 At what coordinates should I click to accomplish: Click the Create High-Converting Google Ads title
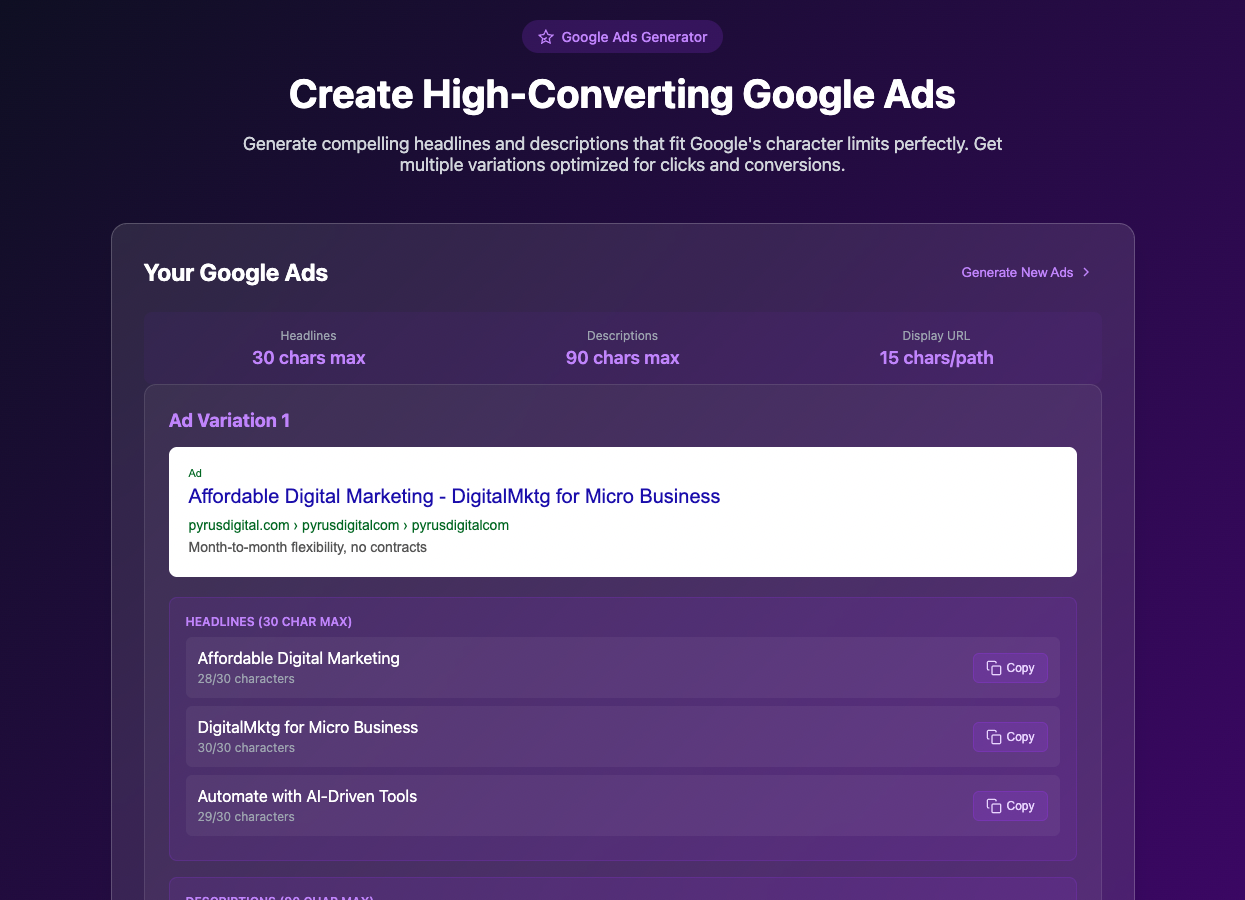622,95
